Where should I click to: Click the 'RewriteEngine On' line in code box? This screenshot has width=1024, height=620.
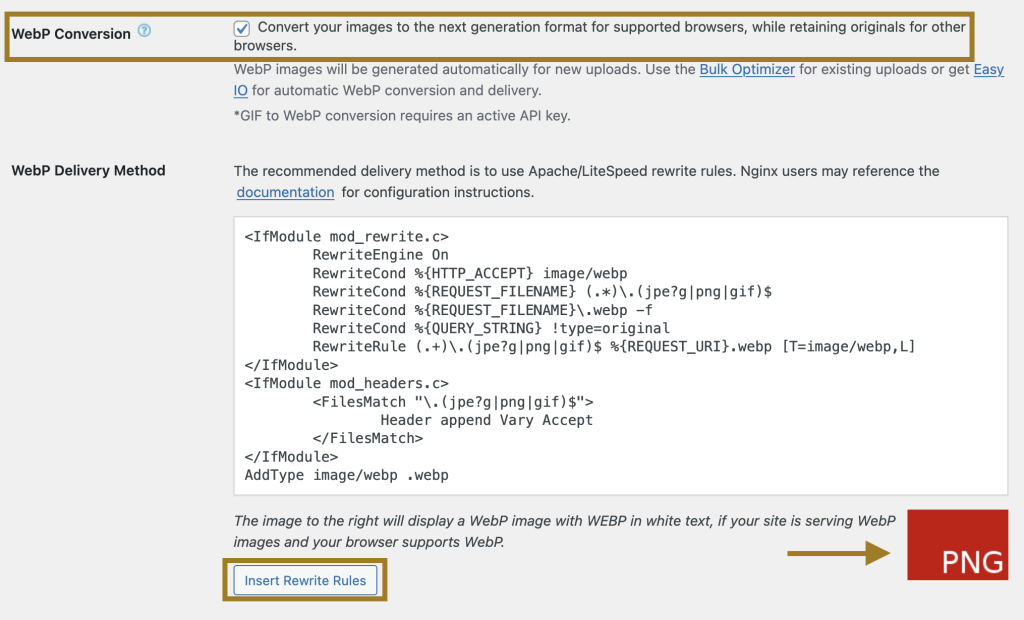[380, 255]
